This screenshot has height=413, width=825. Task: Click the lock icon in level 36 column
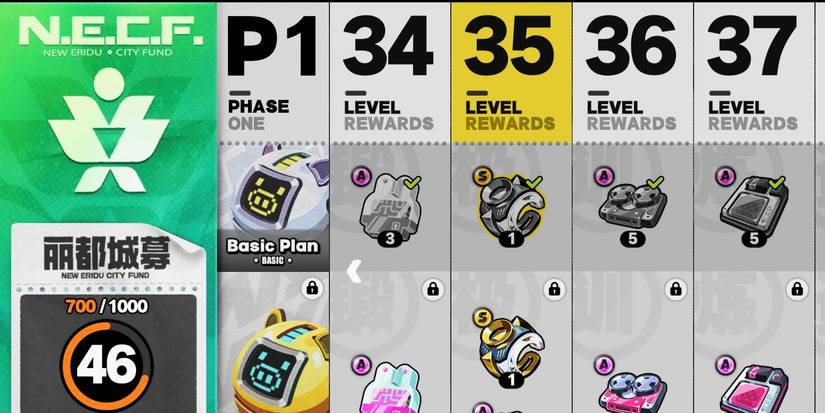click(x=676, y=288)
